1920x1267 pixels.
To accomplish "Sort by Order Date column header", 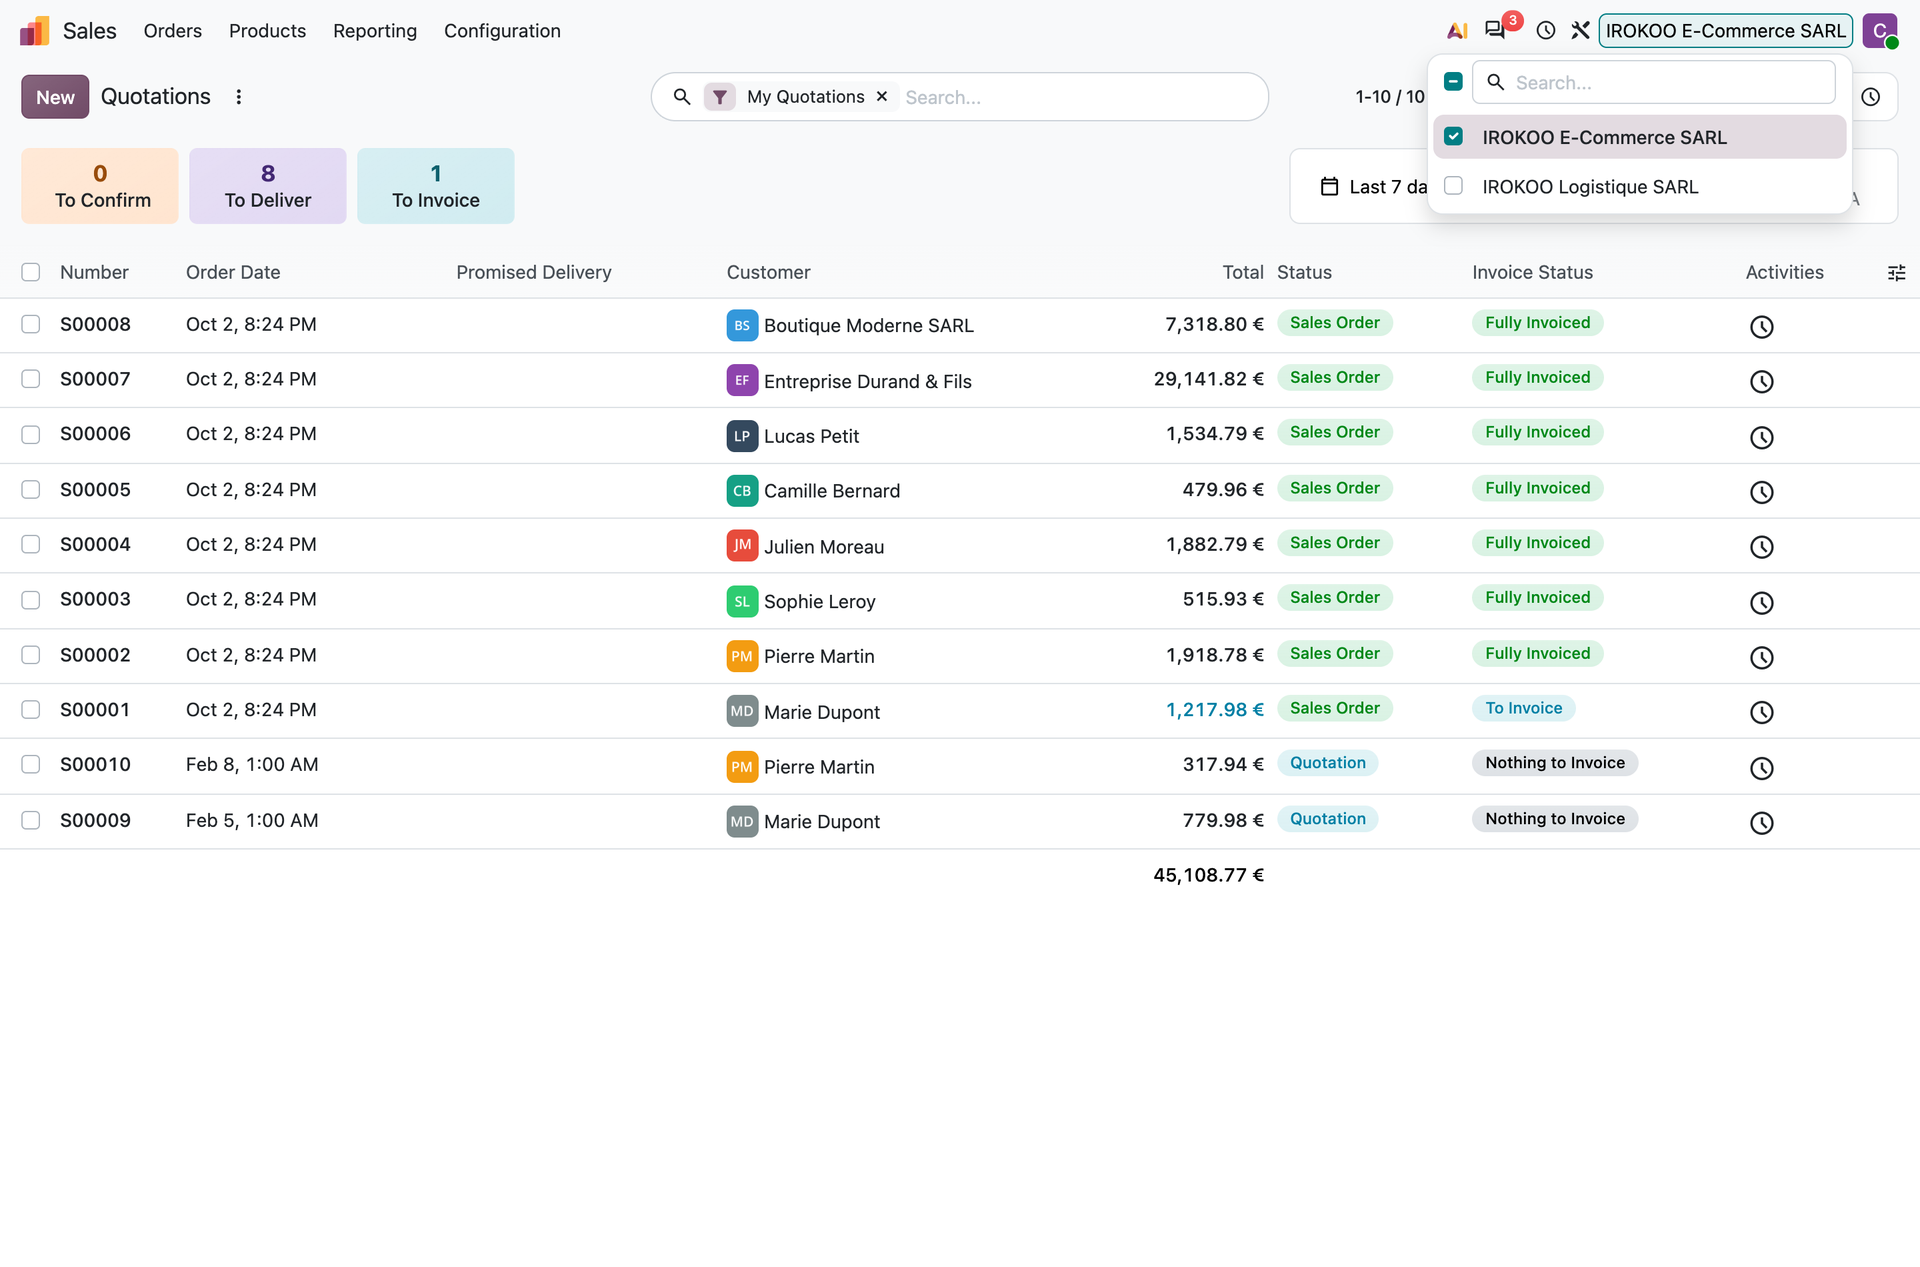I will (233, 272).
